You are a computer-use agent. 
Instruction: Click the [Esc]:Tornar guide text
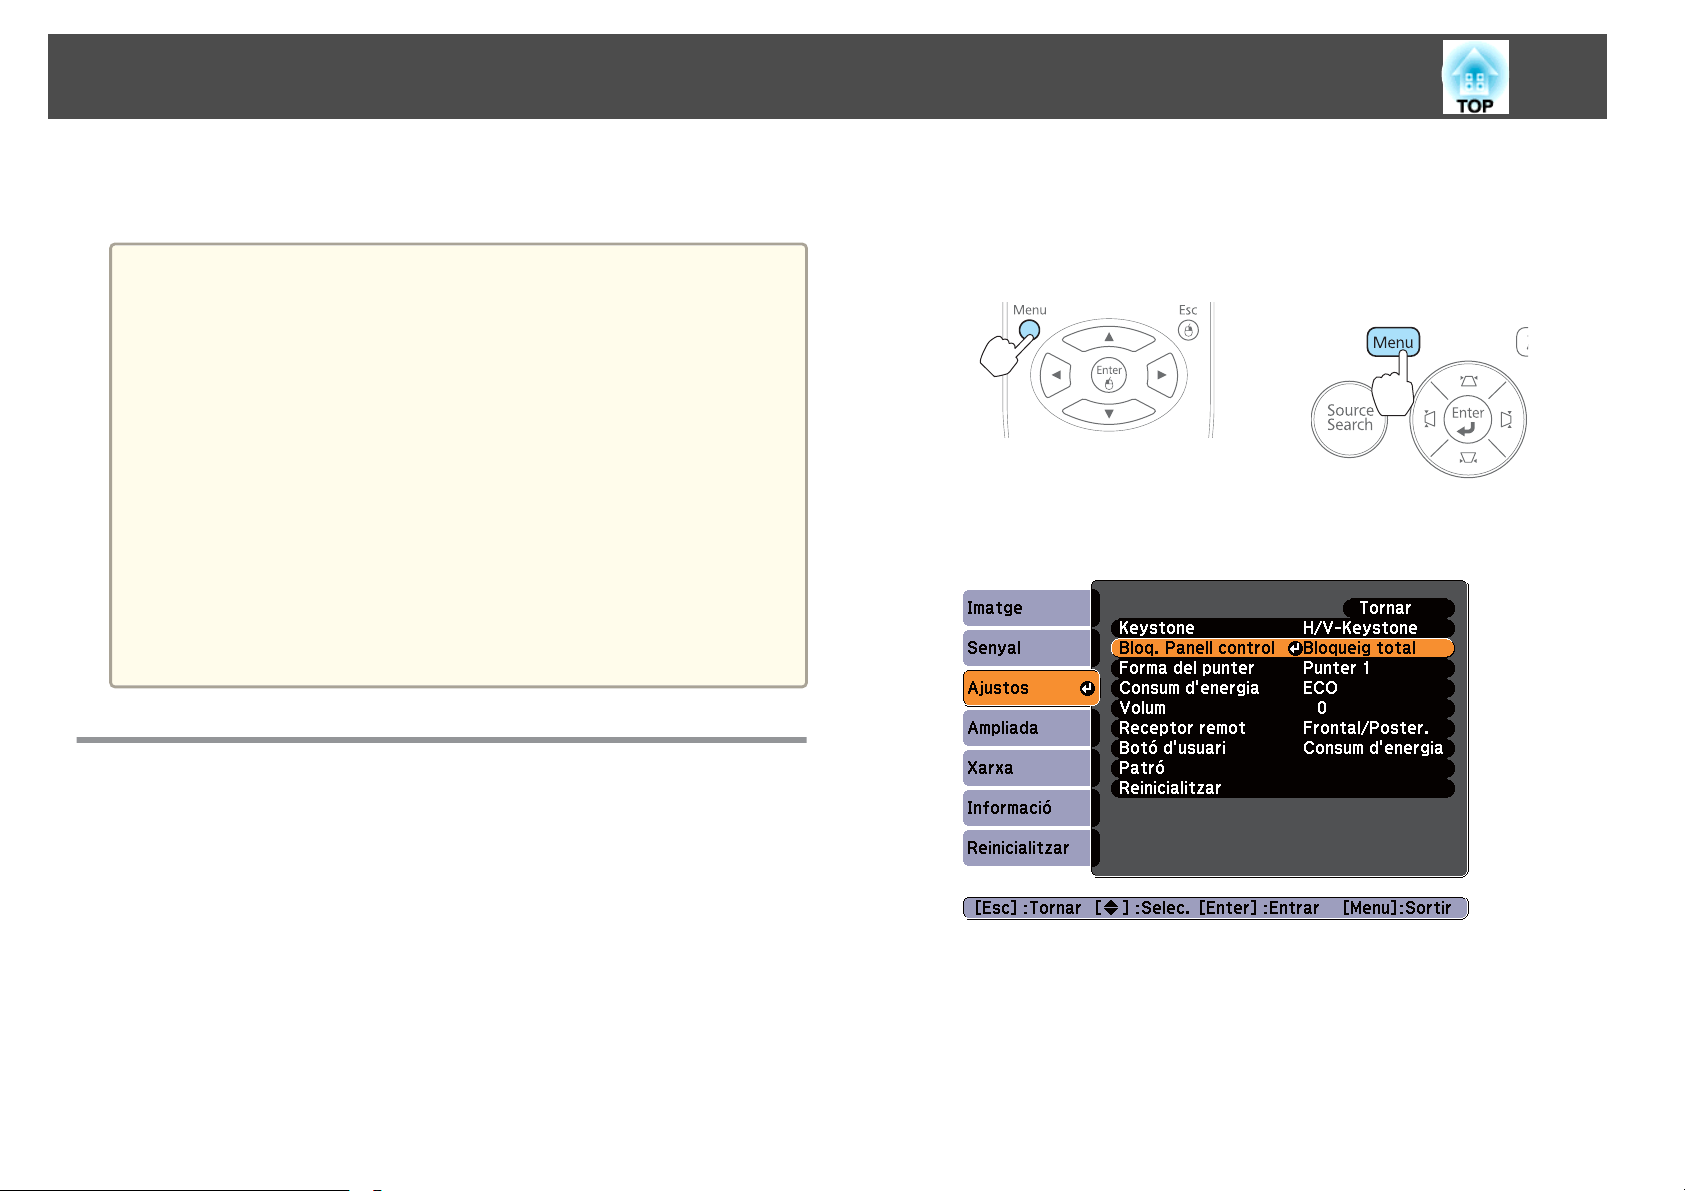(x=1028, y=908)
